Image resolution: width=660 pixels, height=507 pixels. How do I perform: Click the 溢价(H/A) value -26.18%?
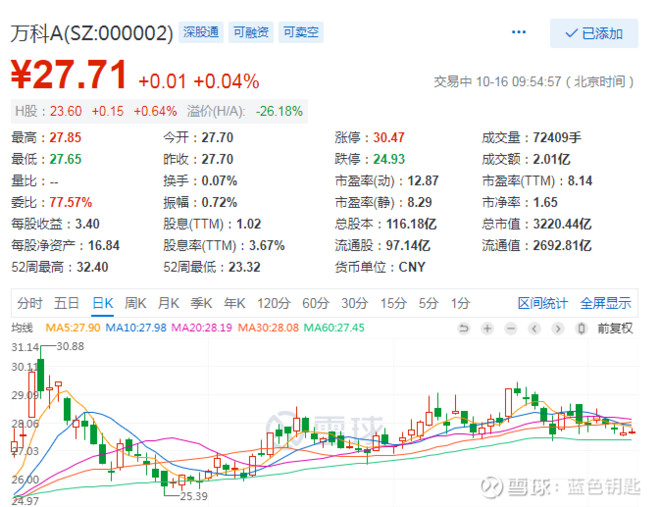[279, 111]
